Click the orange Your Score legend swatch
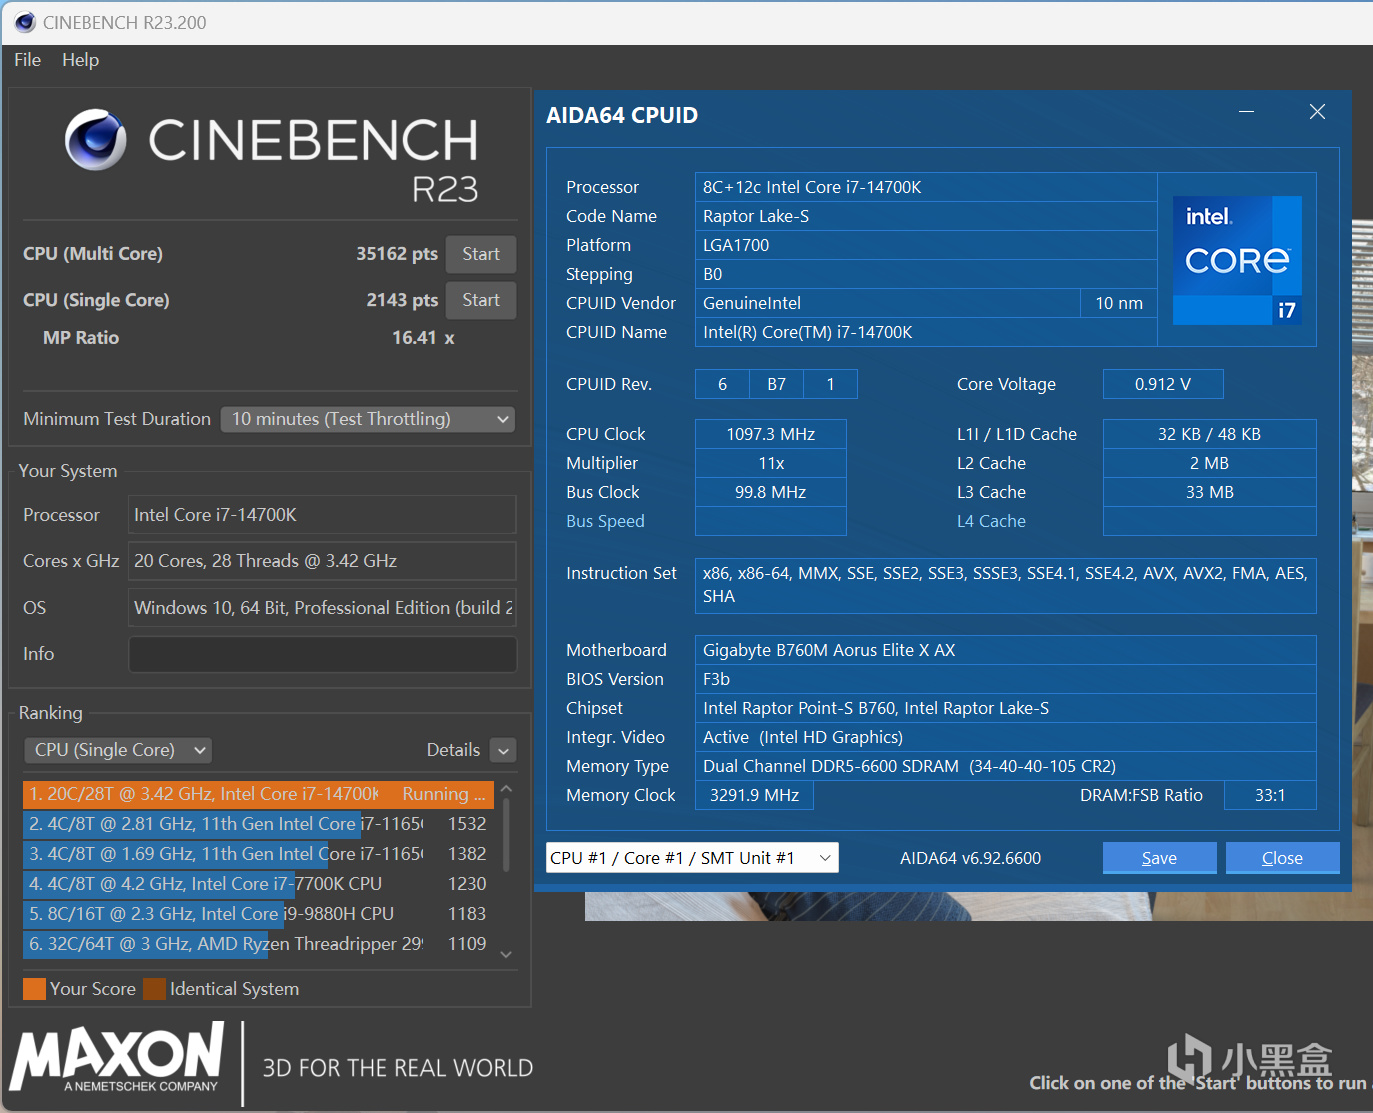 pos(34,989)
